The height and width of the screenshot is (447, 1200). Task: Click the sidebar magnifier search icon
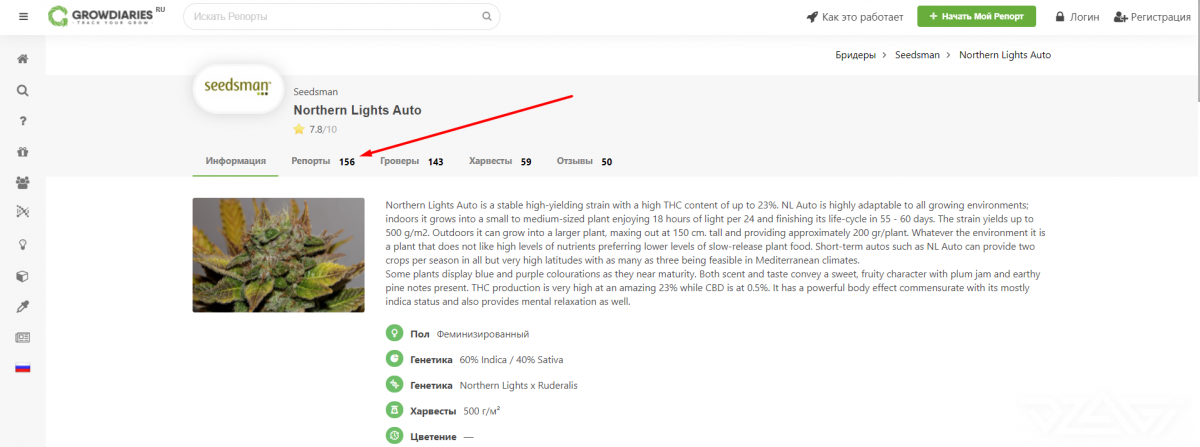(x=23, y=90)
